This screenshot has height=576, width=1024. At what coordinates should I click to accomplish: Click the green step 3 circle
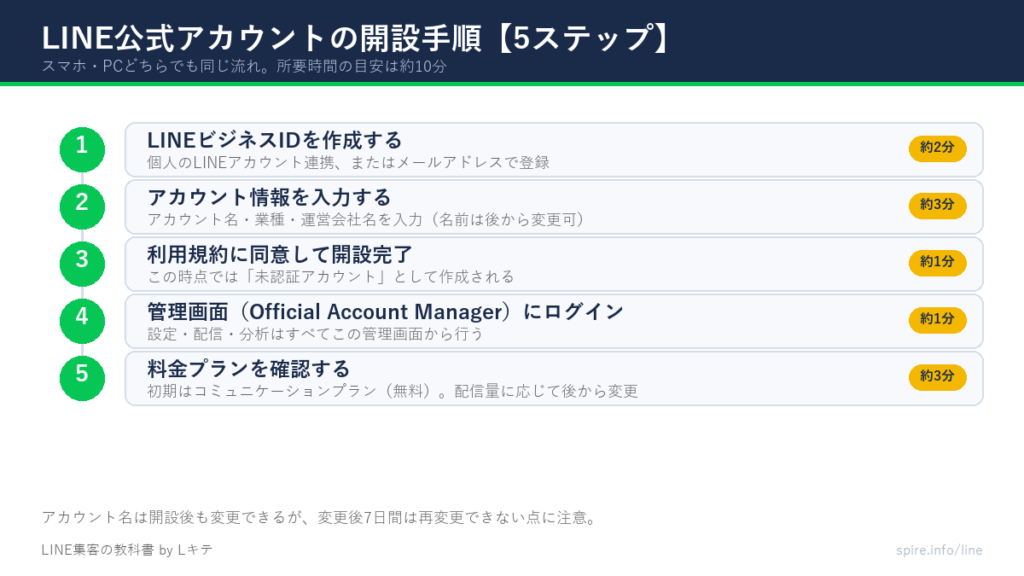click(x=82, y=264)
